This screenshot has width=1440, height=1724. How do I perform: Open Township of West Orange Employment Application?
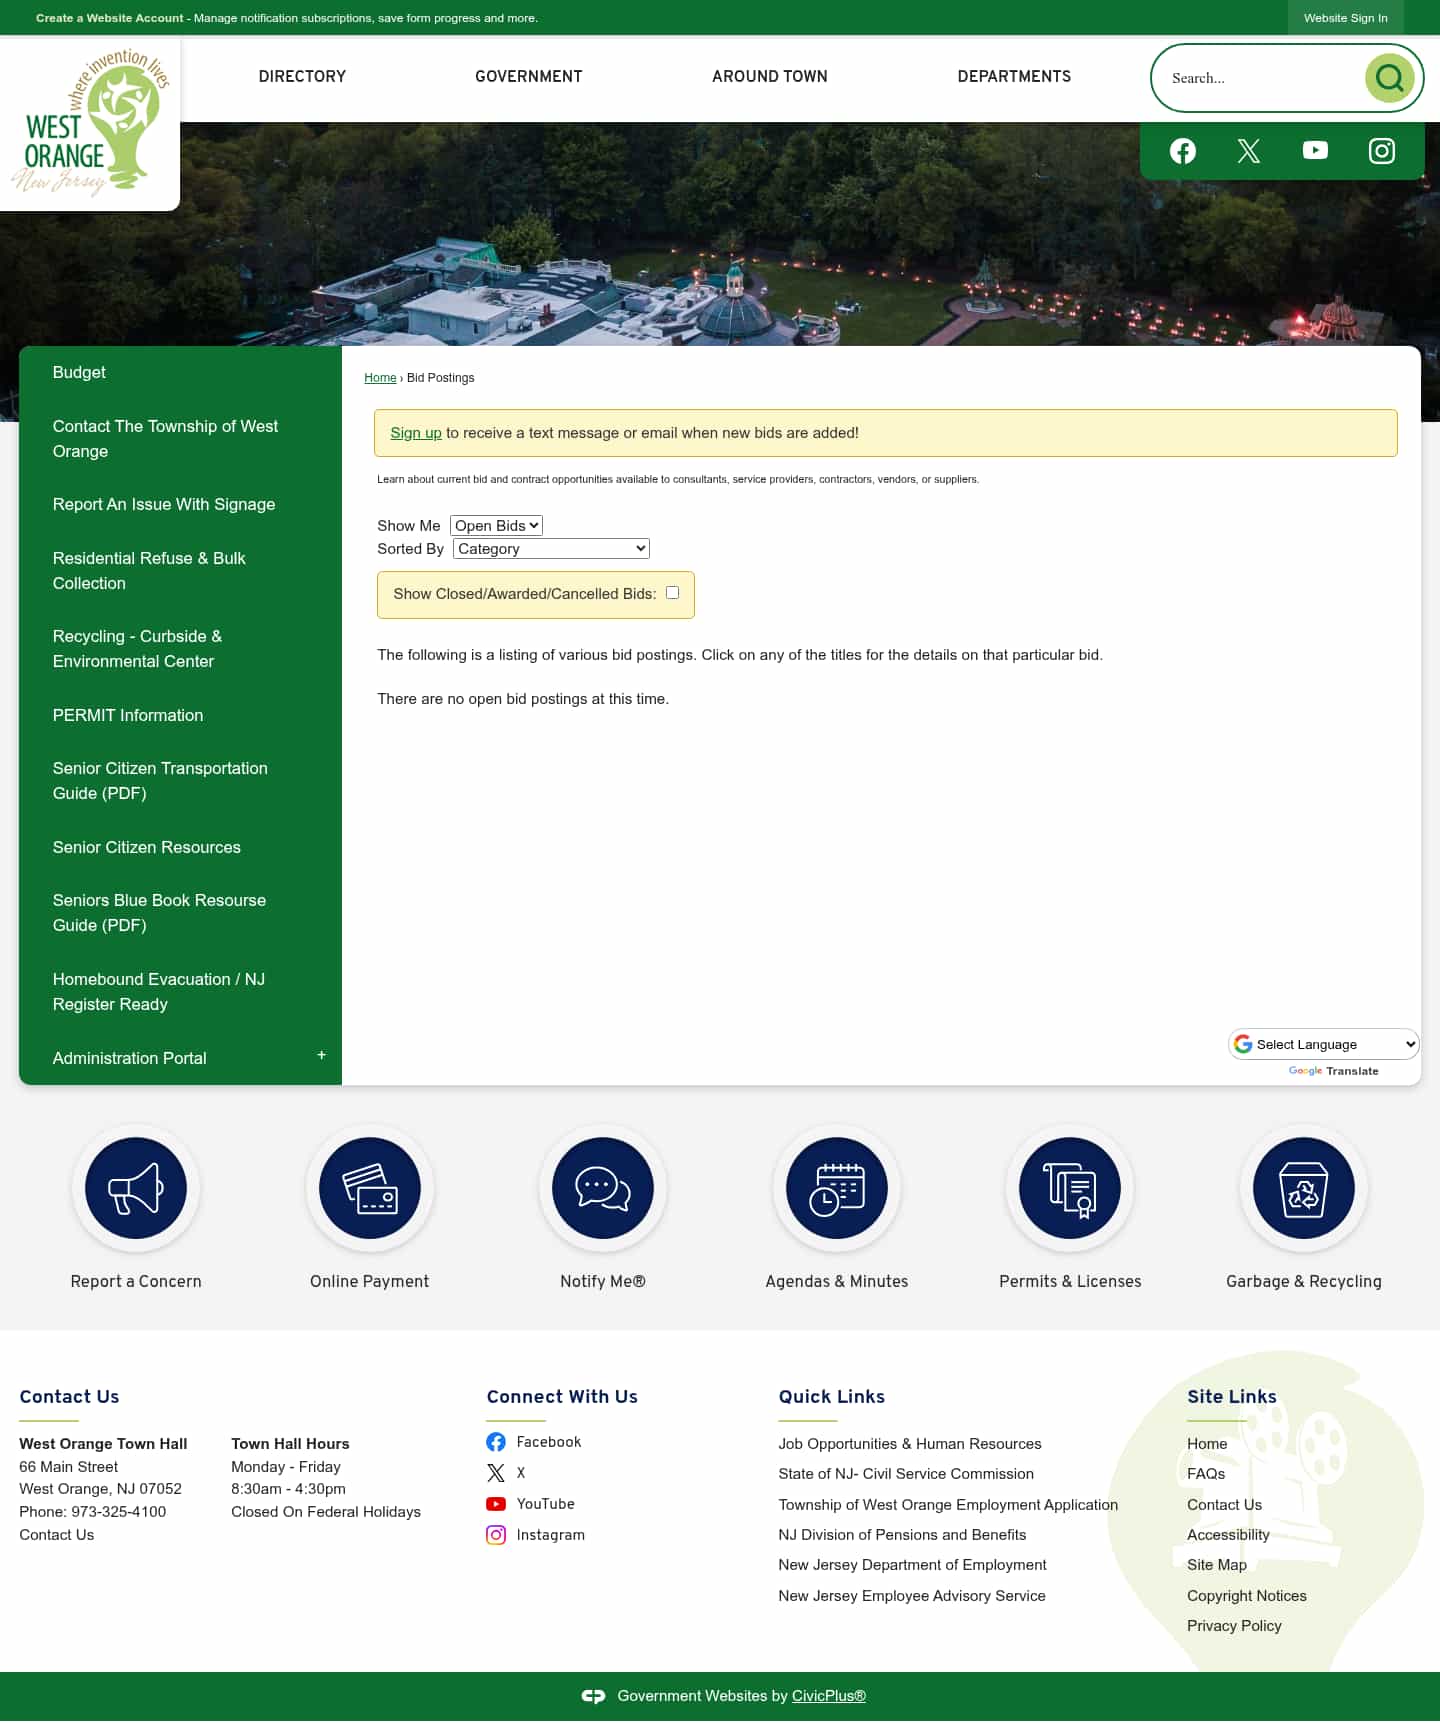[948, 1505]
